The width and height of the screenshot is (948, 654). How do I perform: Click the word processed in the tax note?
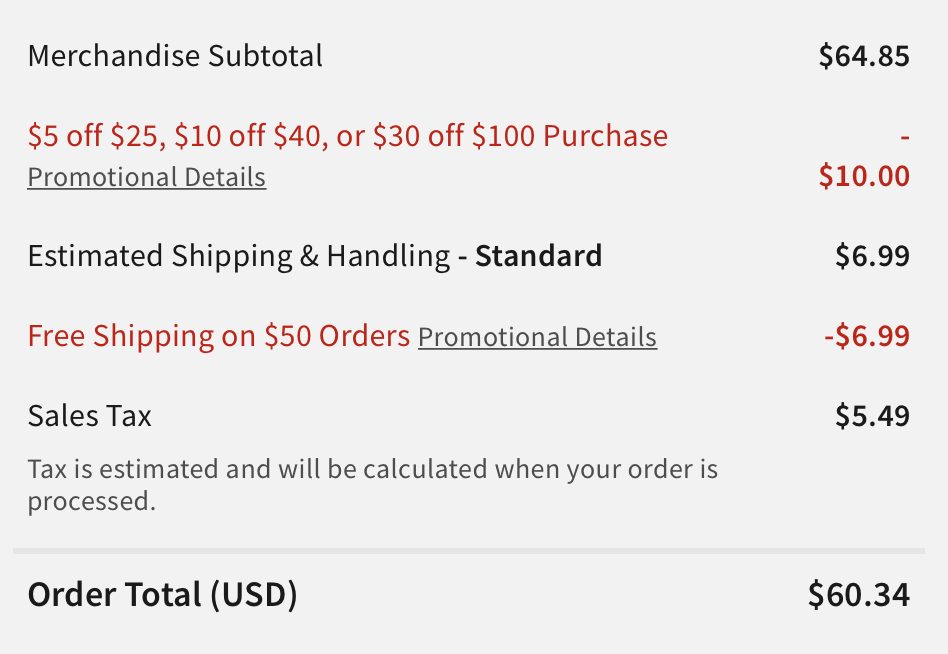point(92,502)
